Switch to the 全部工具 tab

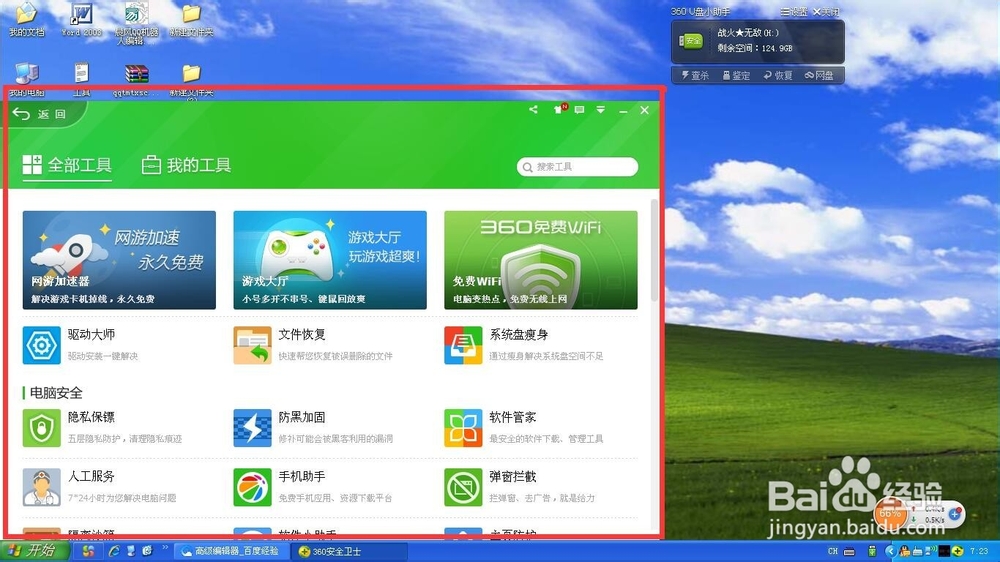67,165
